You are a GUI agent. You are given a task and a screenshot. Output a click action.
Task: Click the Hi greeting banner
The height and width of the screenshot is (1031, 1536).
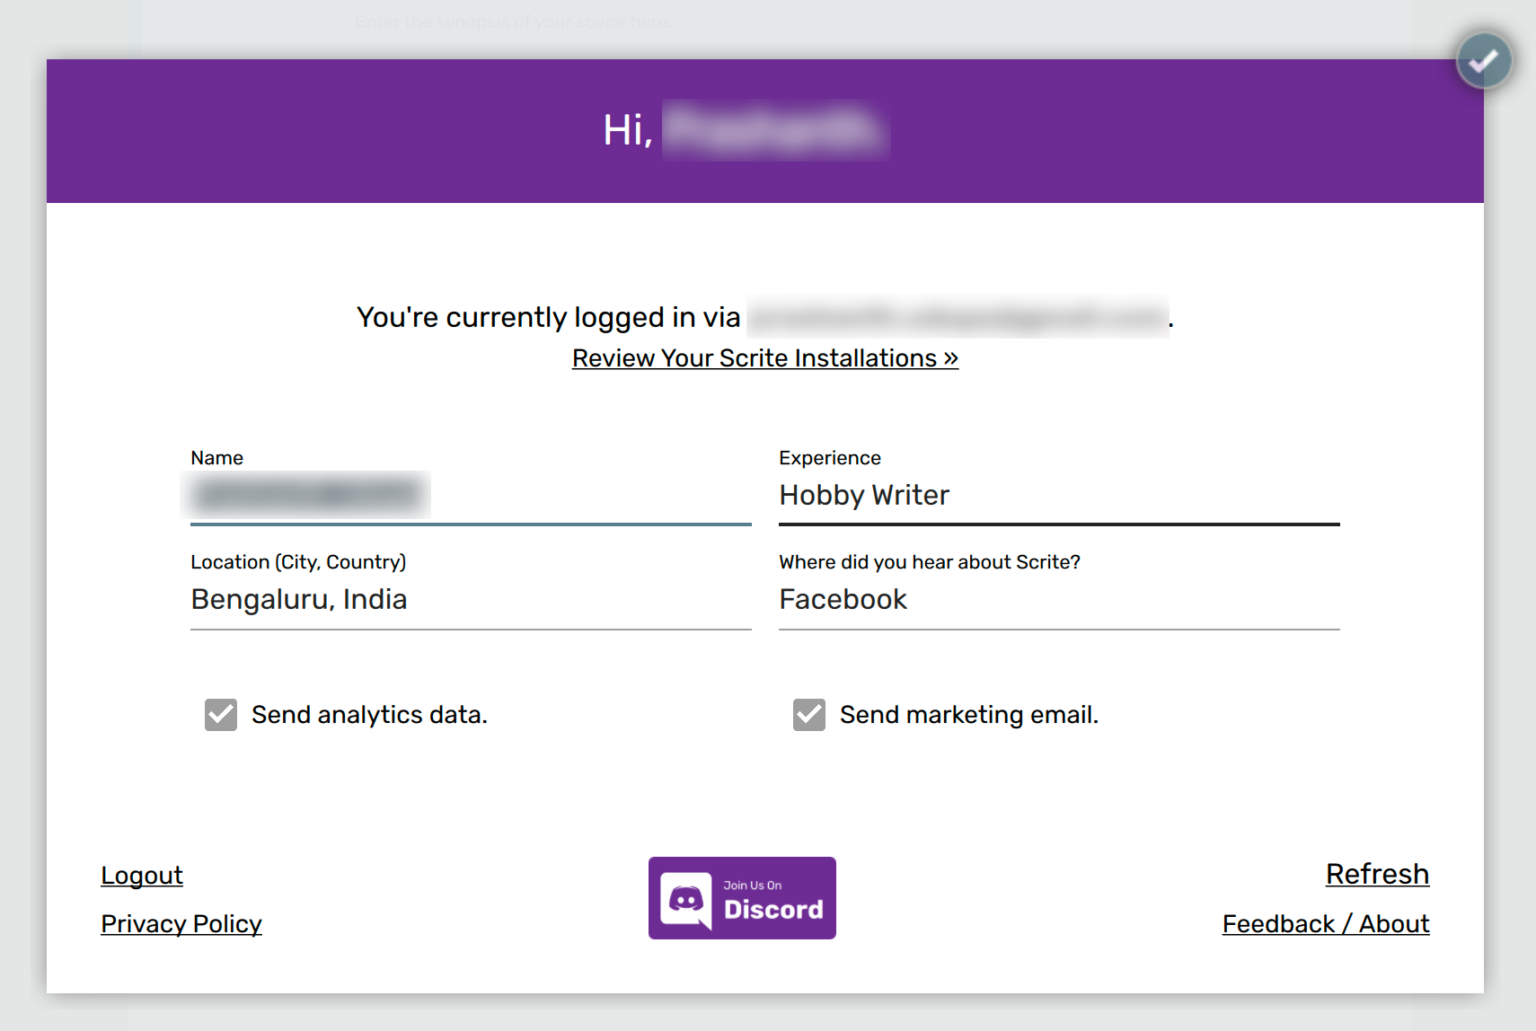(766, 130)
